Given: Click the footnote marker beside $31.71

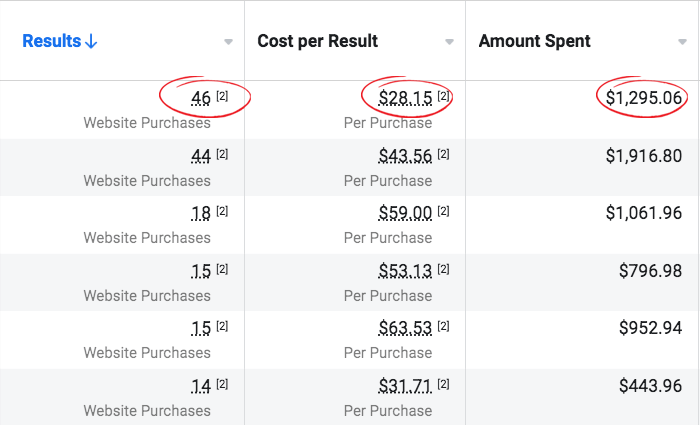Looking at the screenshot, I should 444,384.
